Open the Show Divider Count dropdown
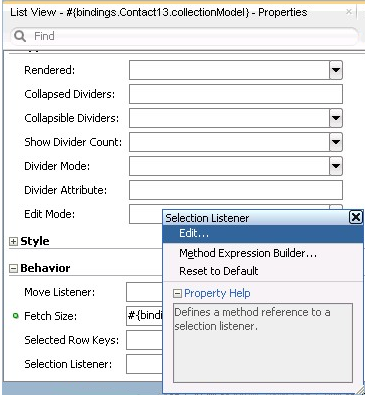The width and height of the screenshot is (365, 395). pos(336,142)
